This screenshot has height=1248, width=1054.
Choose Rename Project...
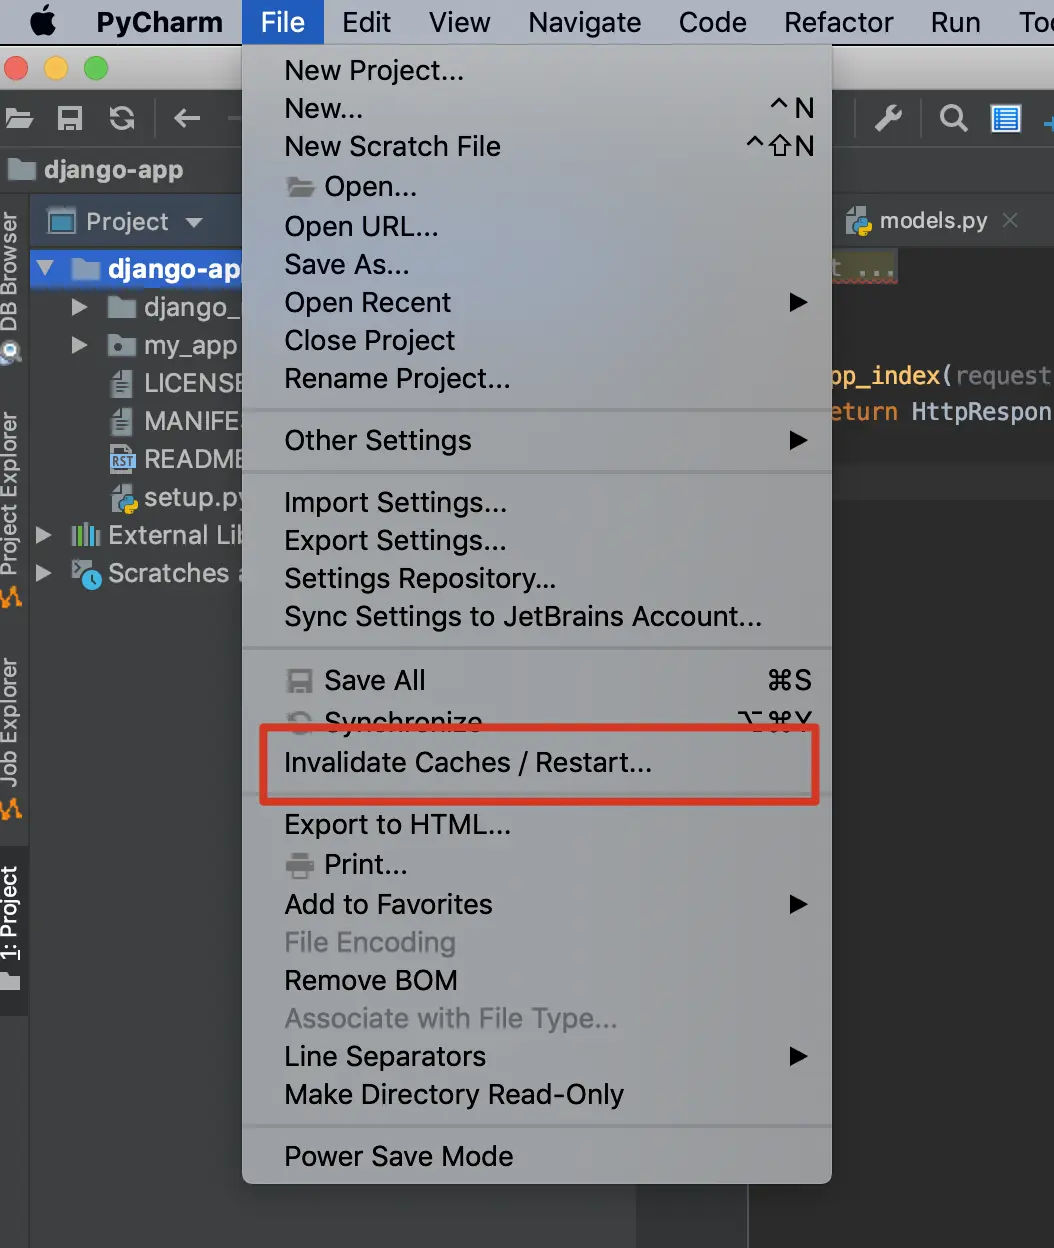537,378
